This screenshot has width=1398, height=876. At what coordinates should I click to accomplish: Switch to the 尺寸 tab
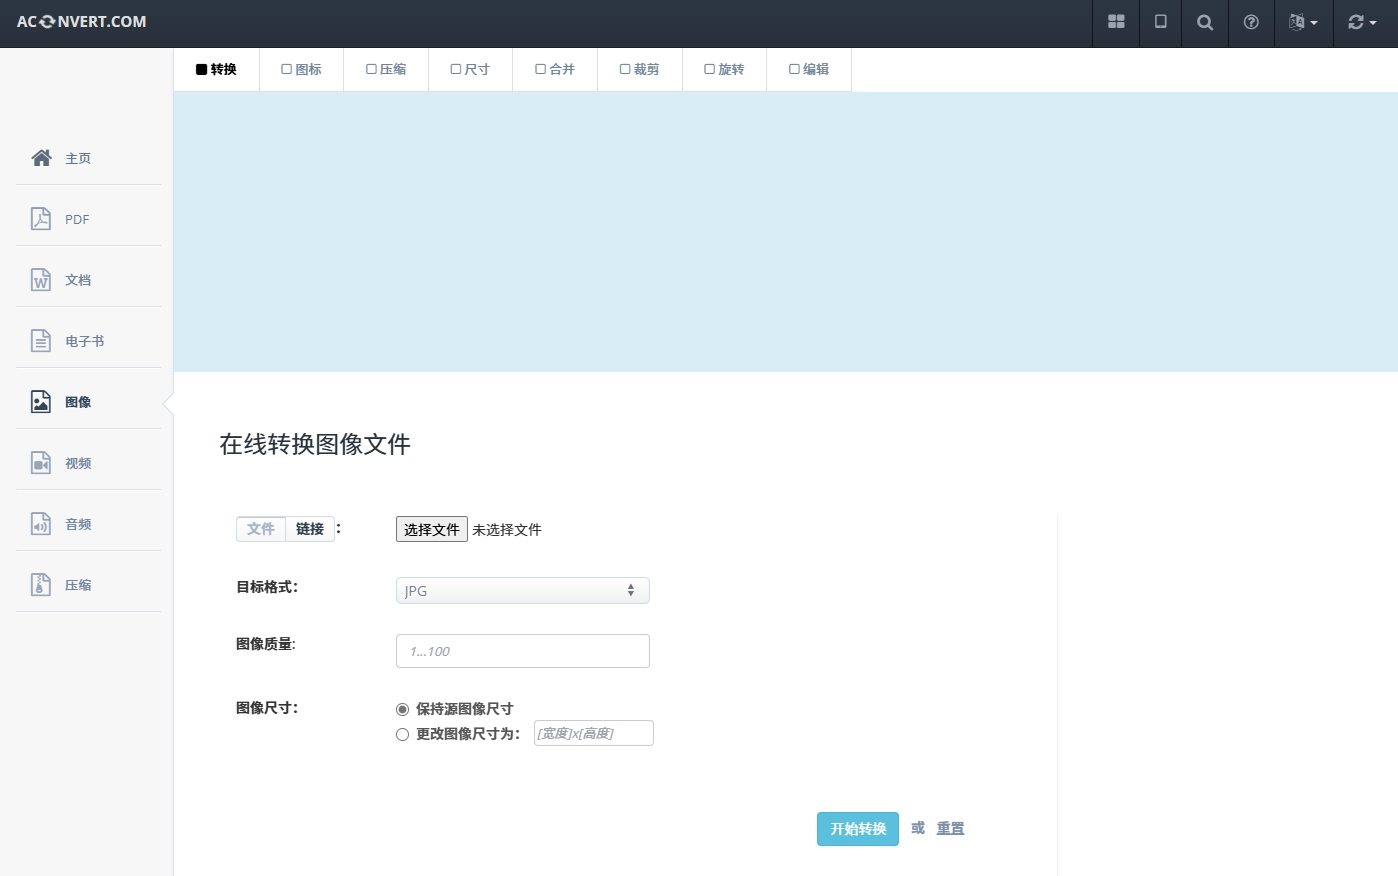coord(470,69)
